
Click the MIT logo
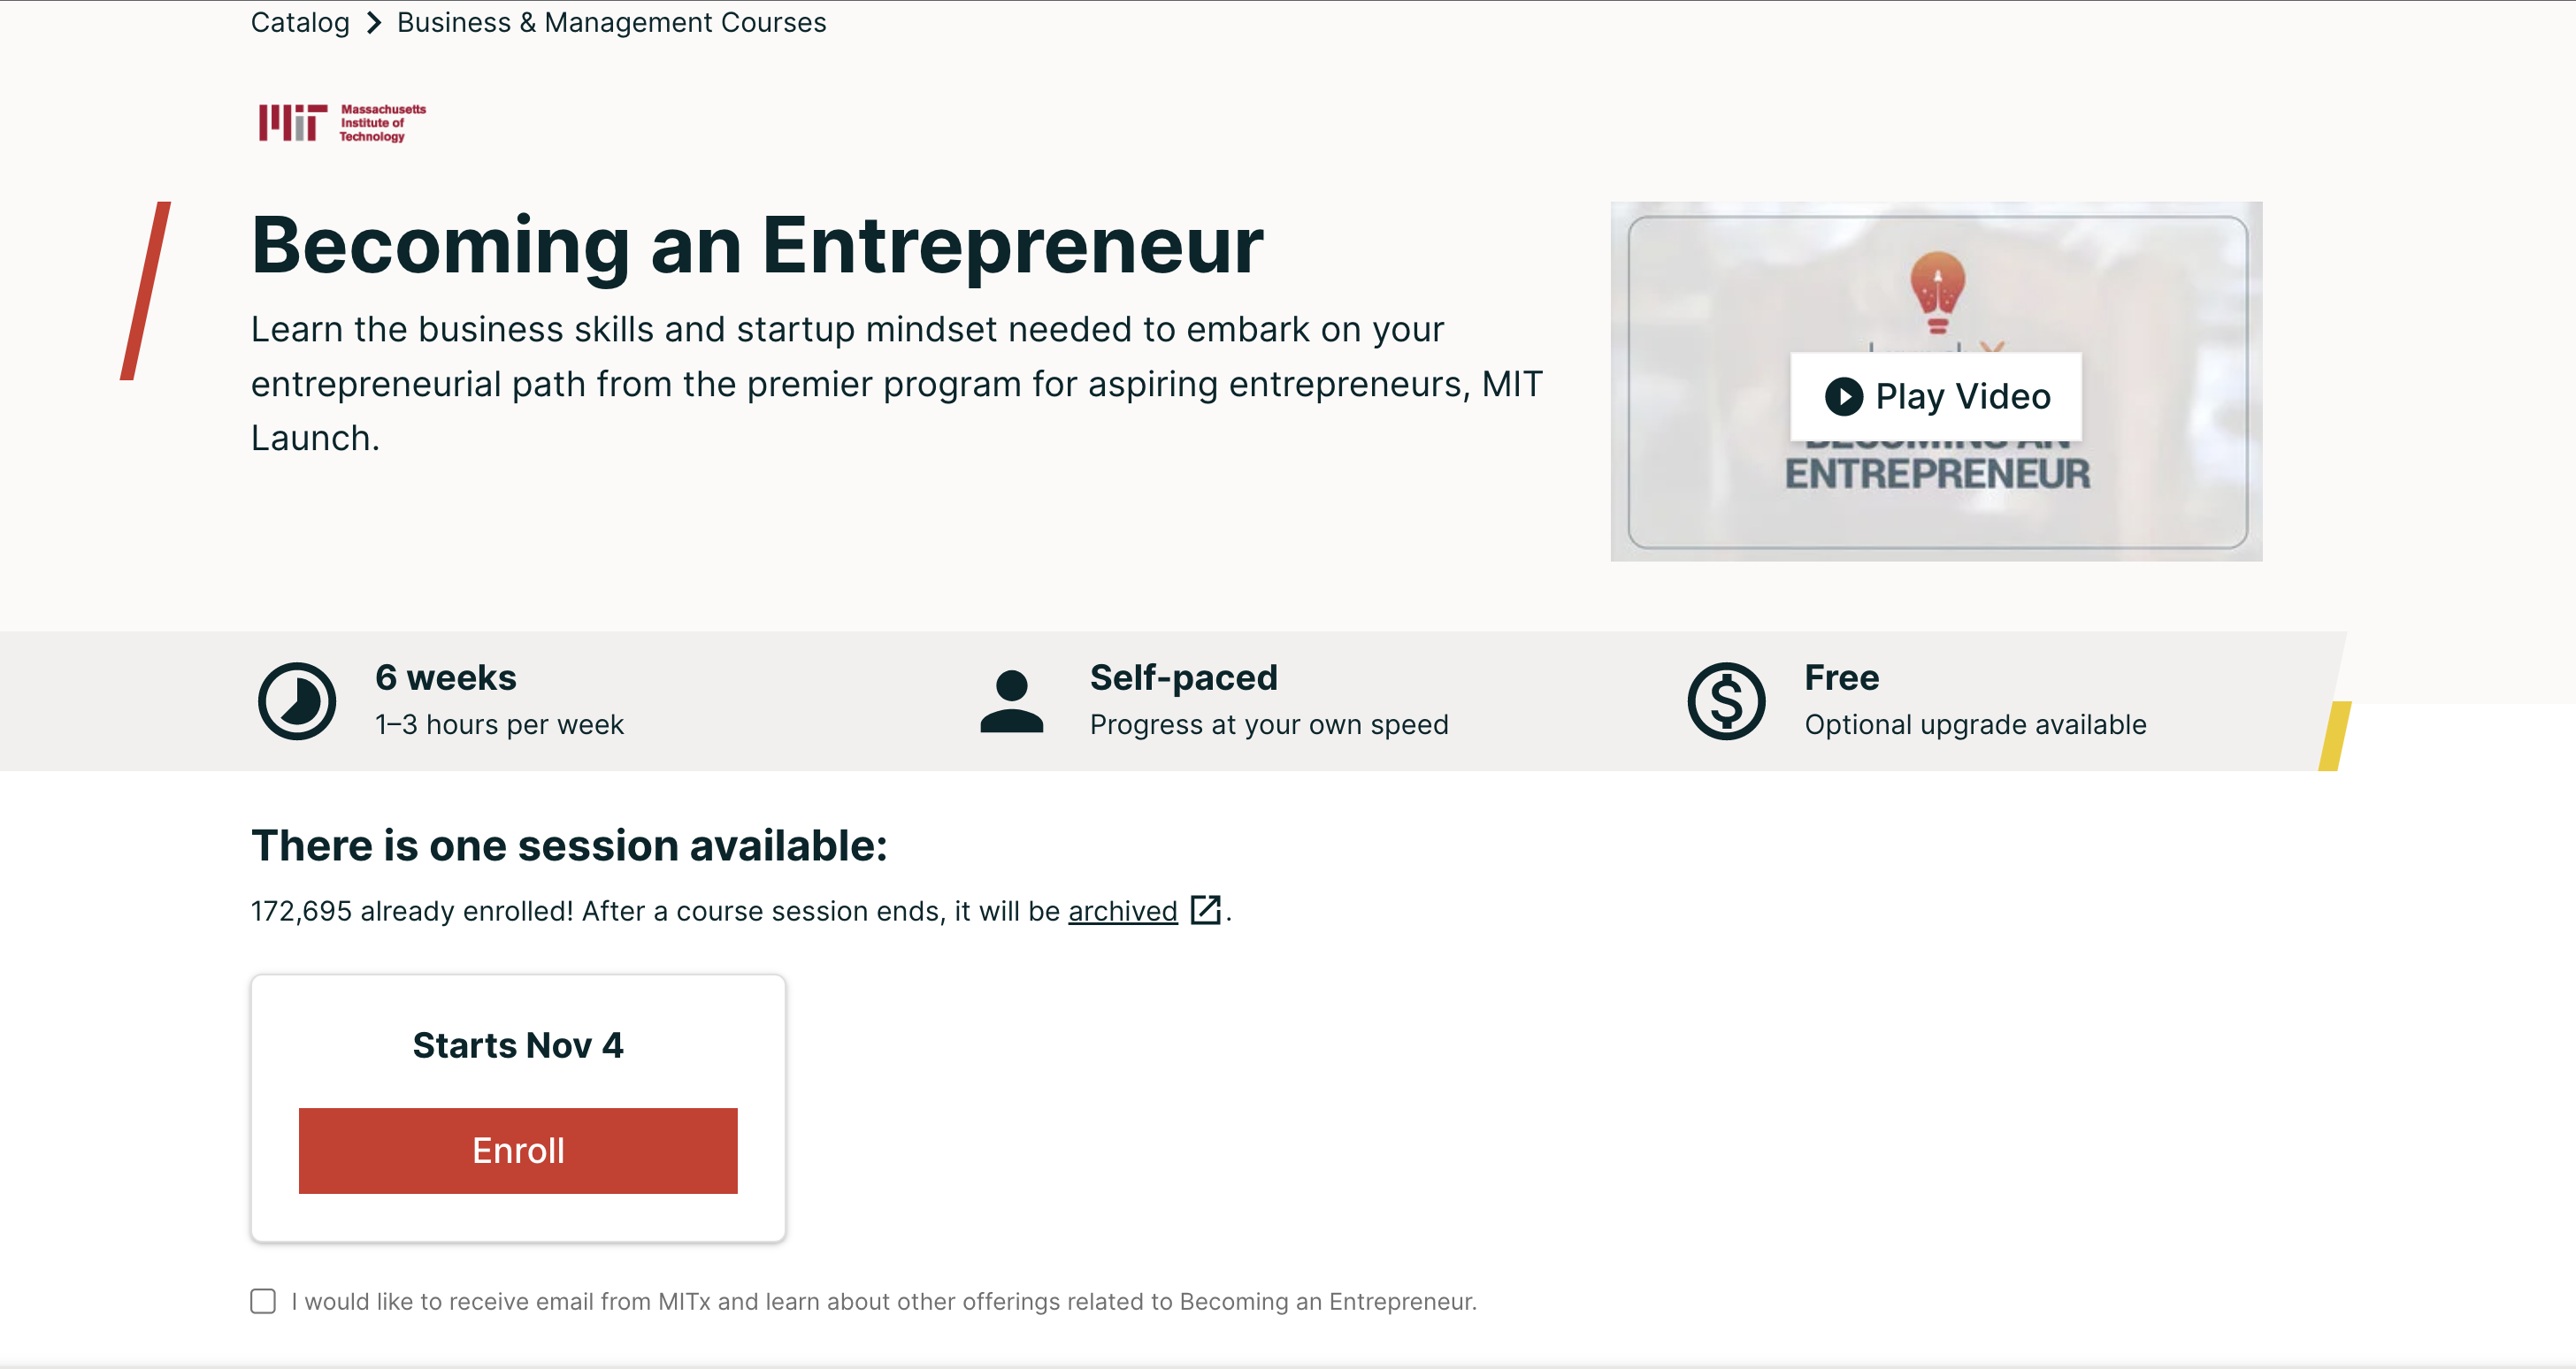click(x=341, y=123)
